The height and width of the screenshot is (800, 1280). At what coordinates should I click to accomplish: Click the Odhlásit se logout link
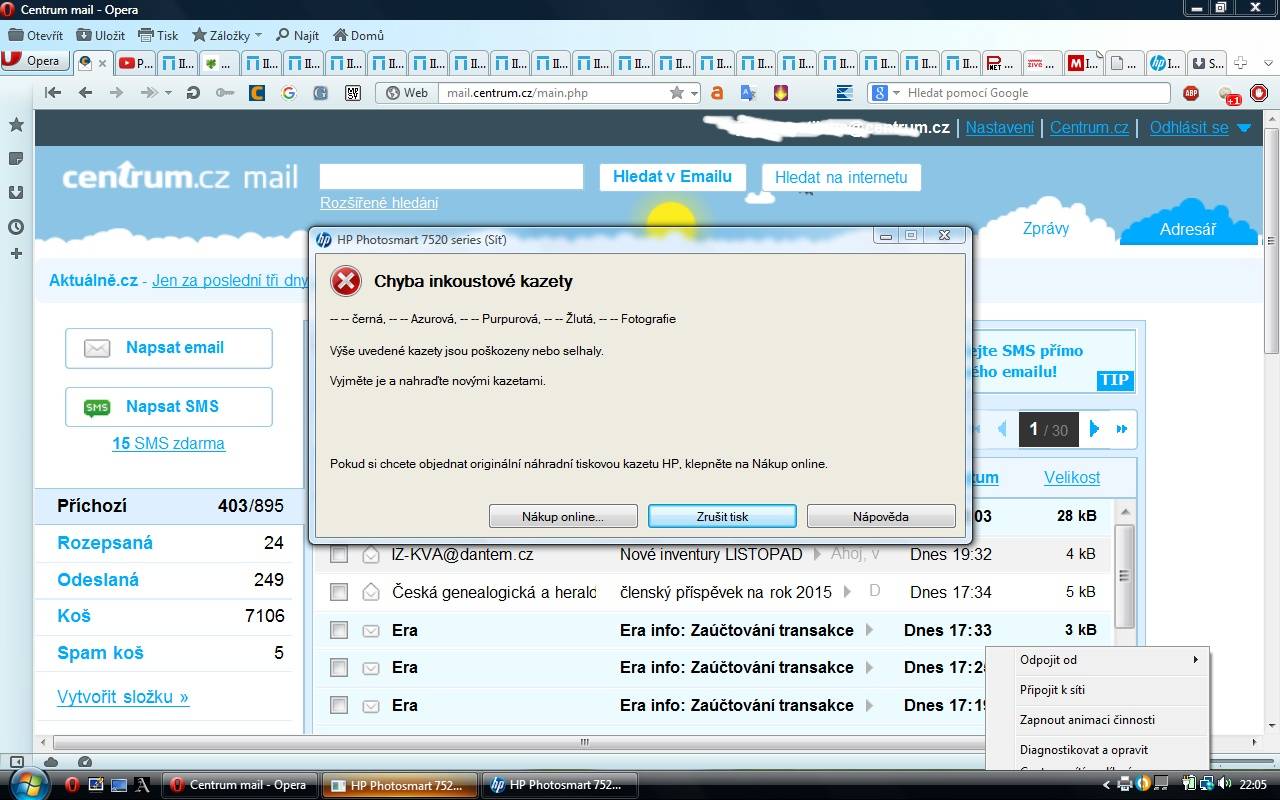click(1189, 128)
